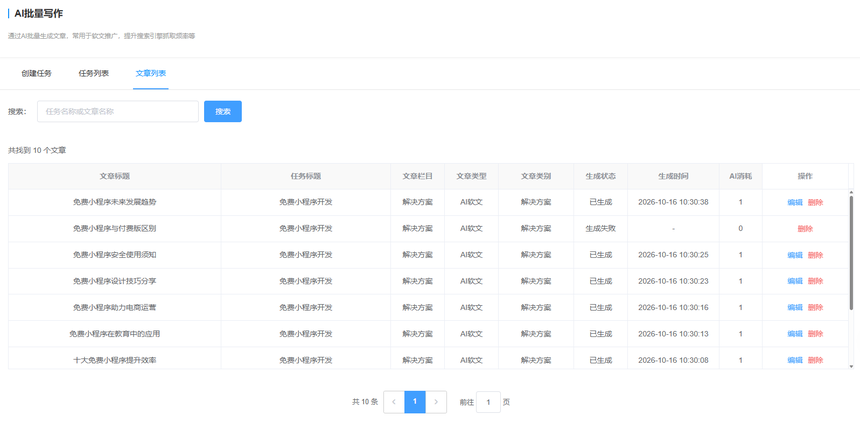Click the 免费小程序未来发展趋势 title cell
This screenshot has height=429, width=860.
tap(115, 202)
